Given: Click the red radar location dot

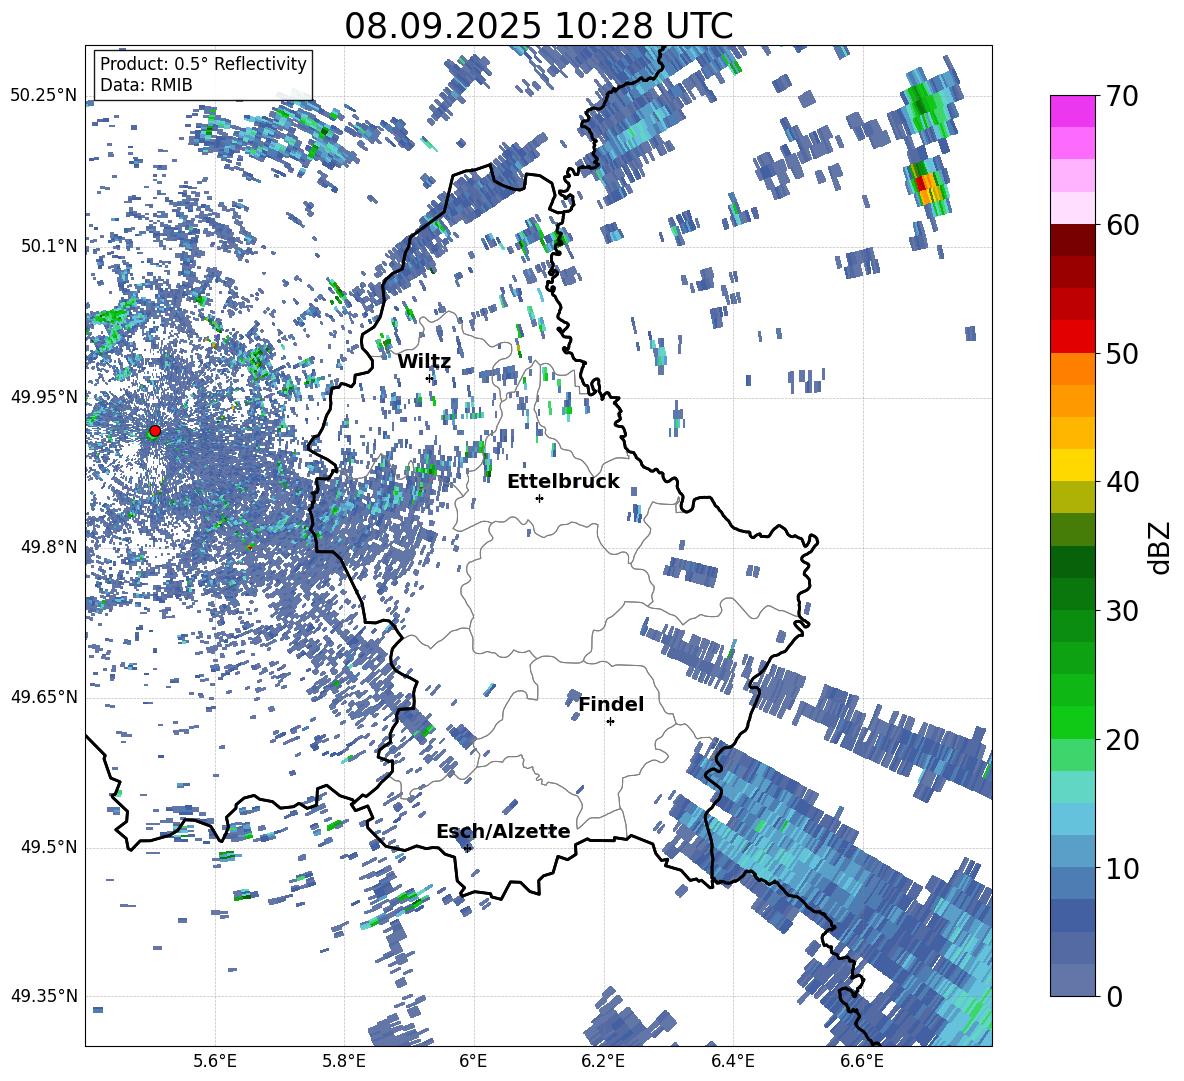Looking at the screenshot, I should pyautogui.click(x=155, y=430).
